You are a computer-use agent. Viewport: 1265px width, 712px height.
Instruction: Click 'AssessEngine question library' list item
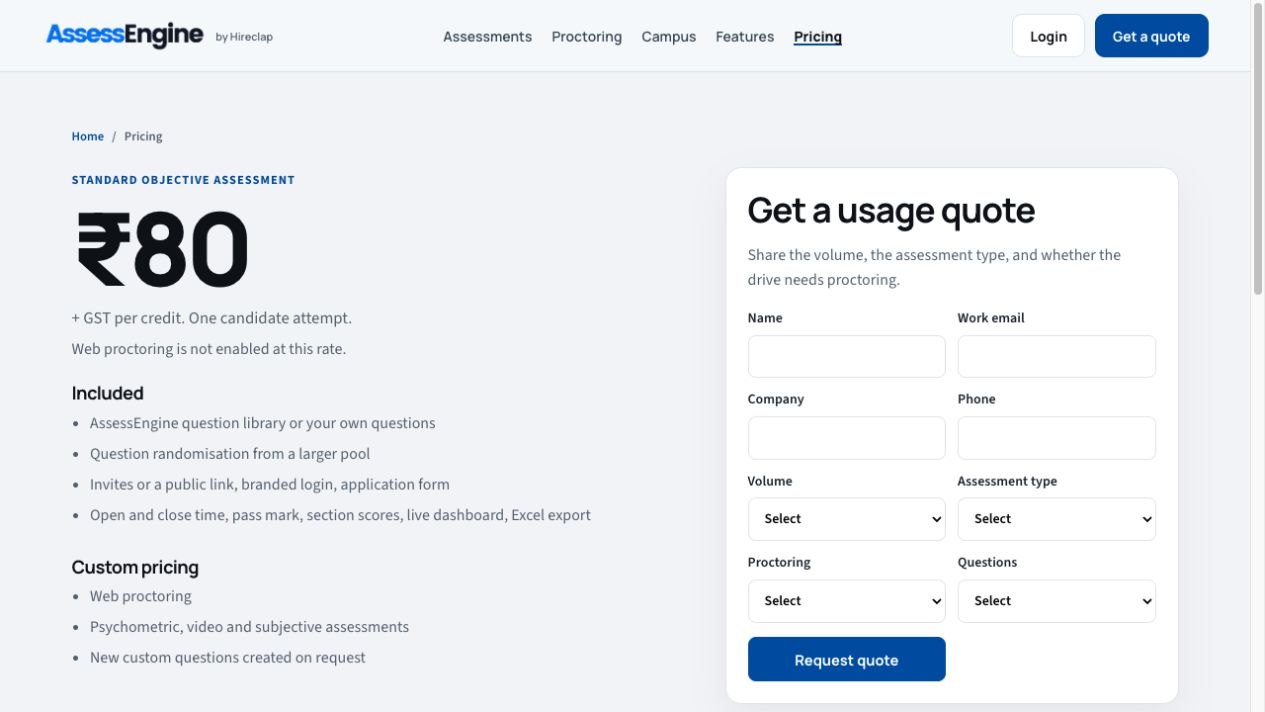pos(263,423)
